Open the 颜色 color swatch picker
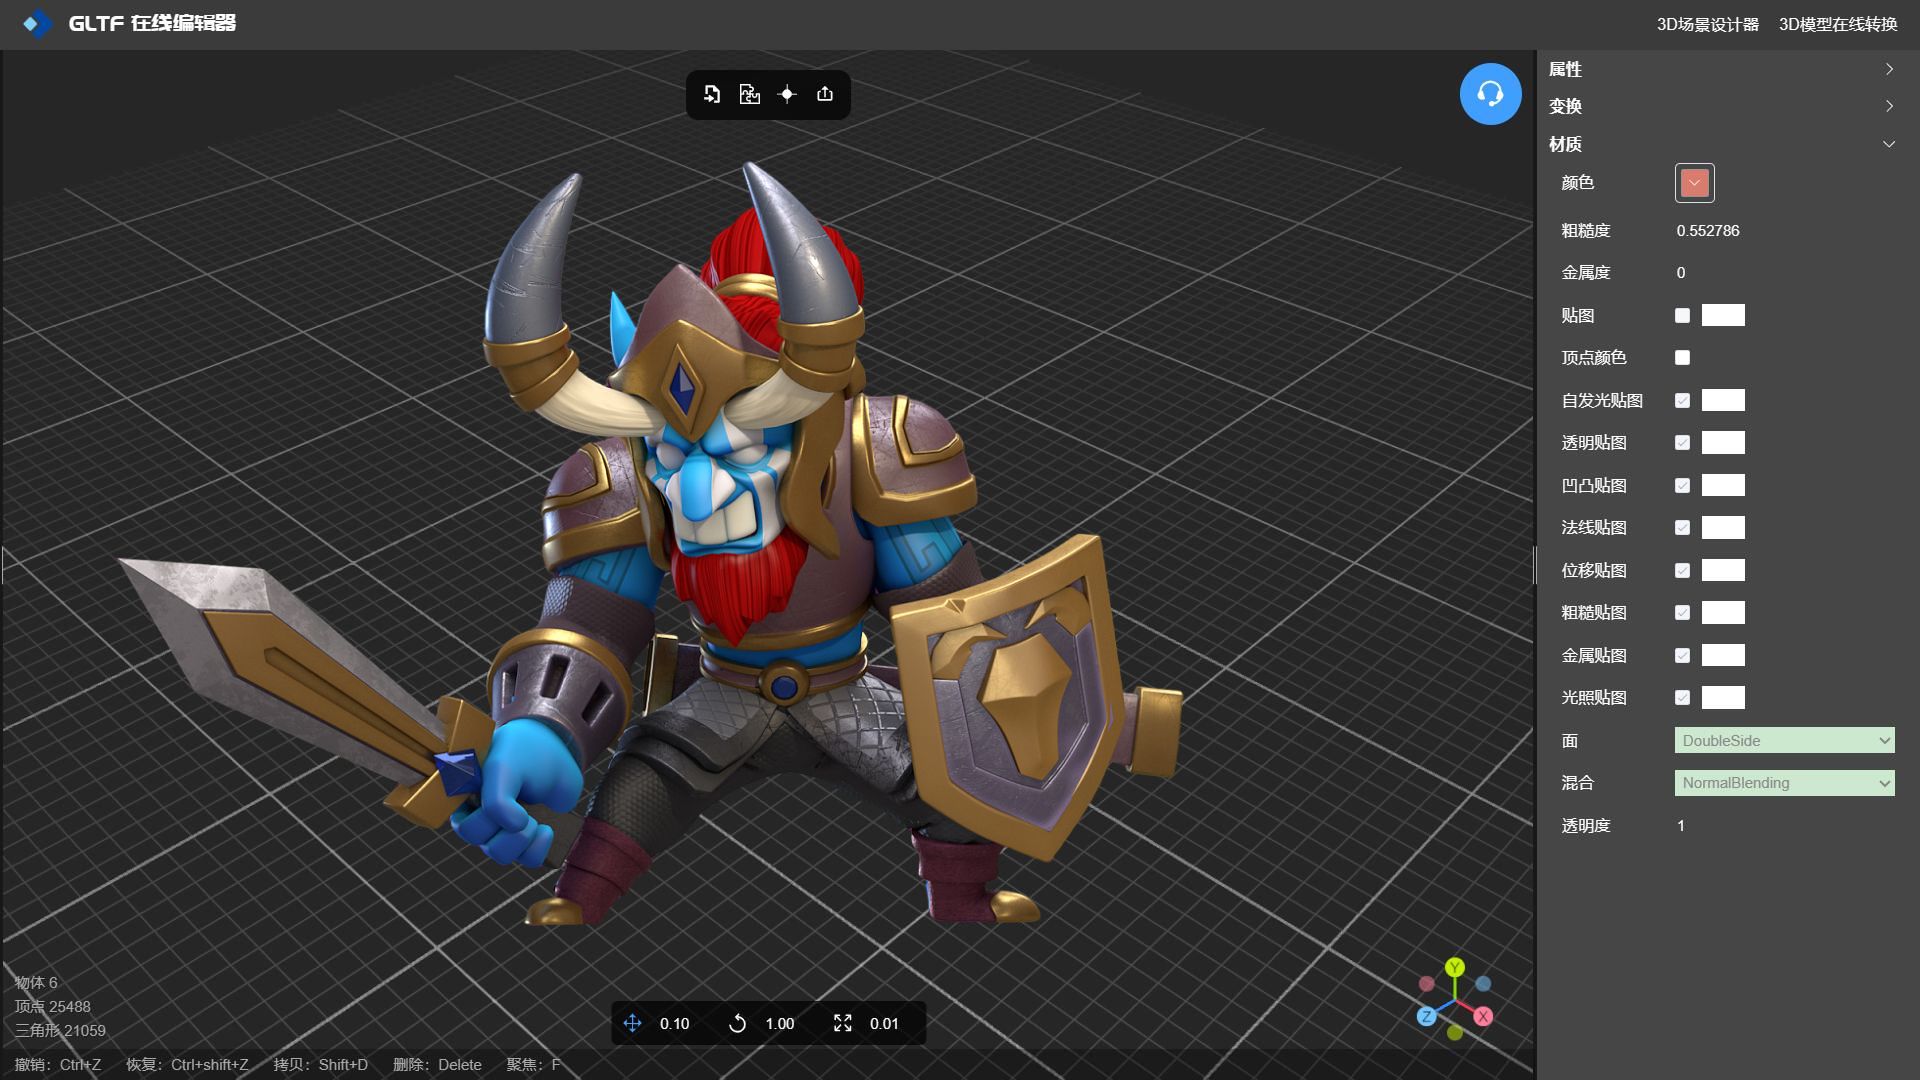1920x1080 pixels. point(1694,183)
